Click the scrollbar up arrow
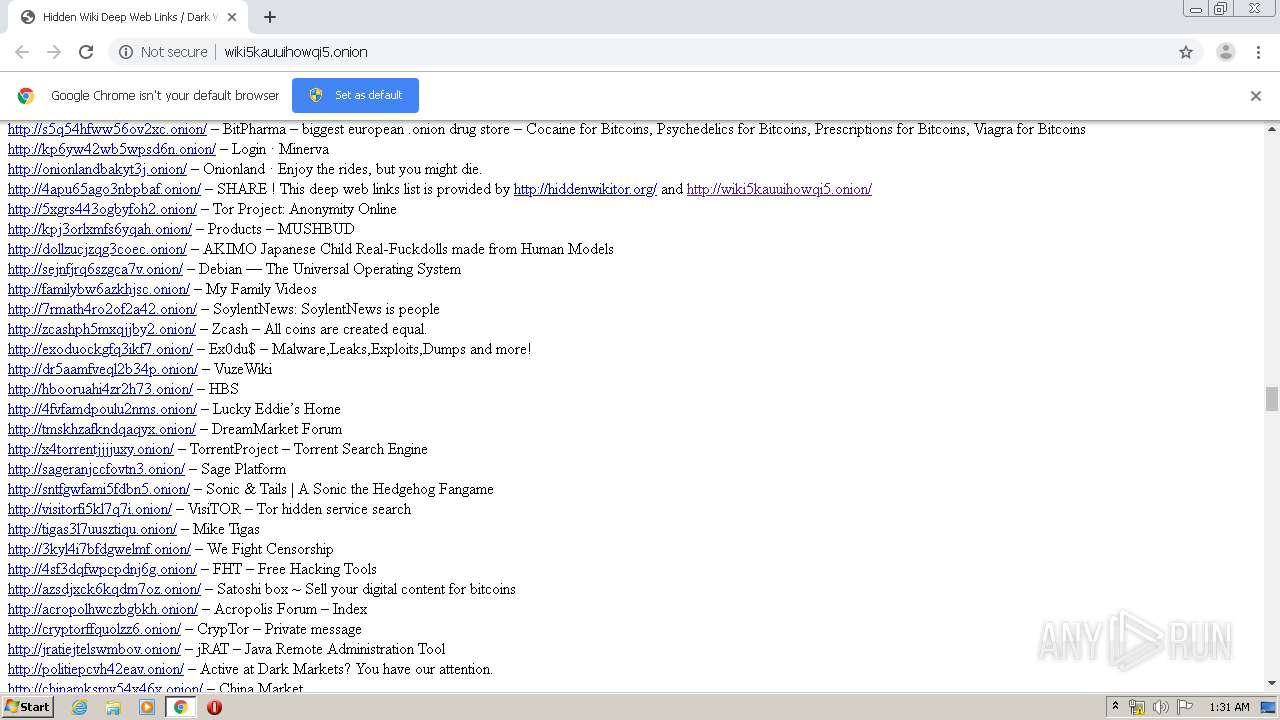The height and width of the screenshot is (720, 1280). click(1272, 129)
